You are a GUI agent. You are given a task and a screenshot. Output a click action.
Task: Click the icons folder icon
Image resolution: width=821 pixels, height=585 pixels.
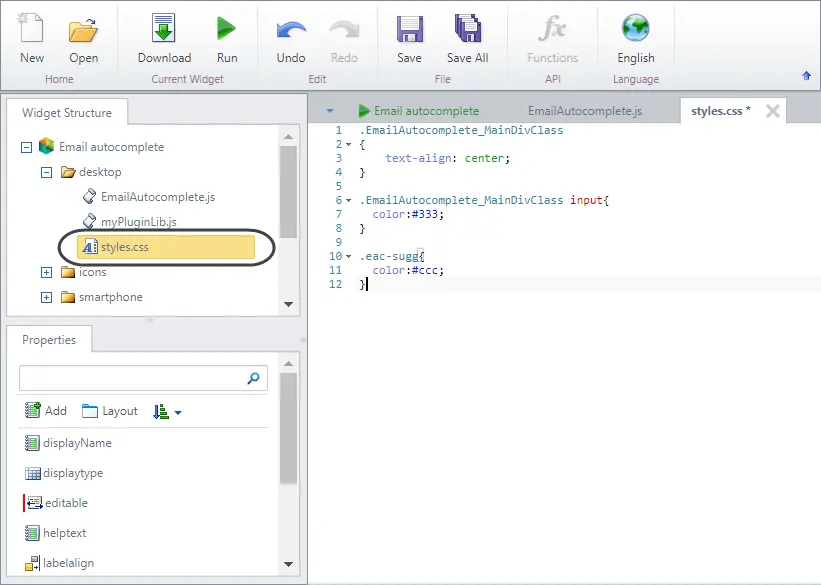point(68,272)
